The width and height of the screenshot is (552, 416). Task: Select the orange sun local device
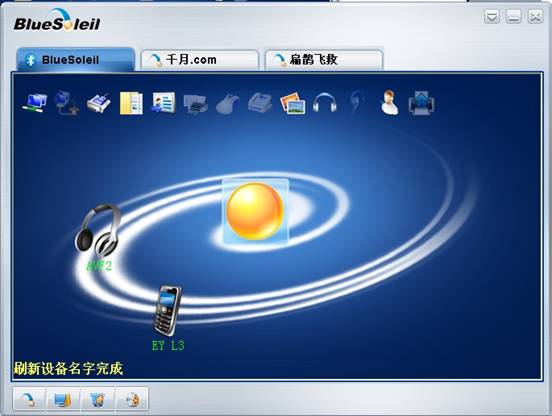[x=255, y=211]
